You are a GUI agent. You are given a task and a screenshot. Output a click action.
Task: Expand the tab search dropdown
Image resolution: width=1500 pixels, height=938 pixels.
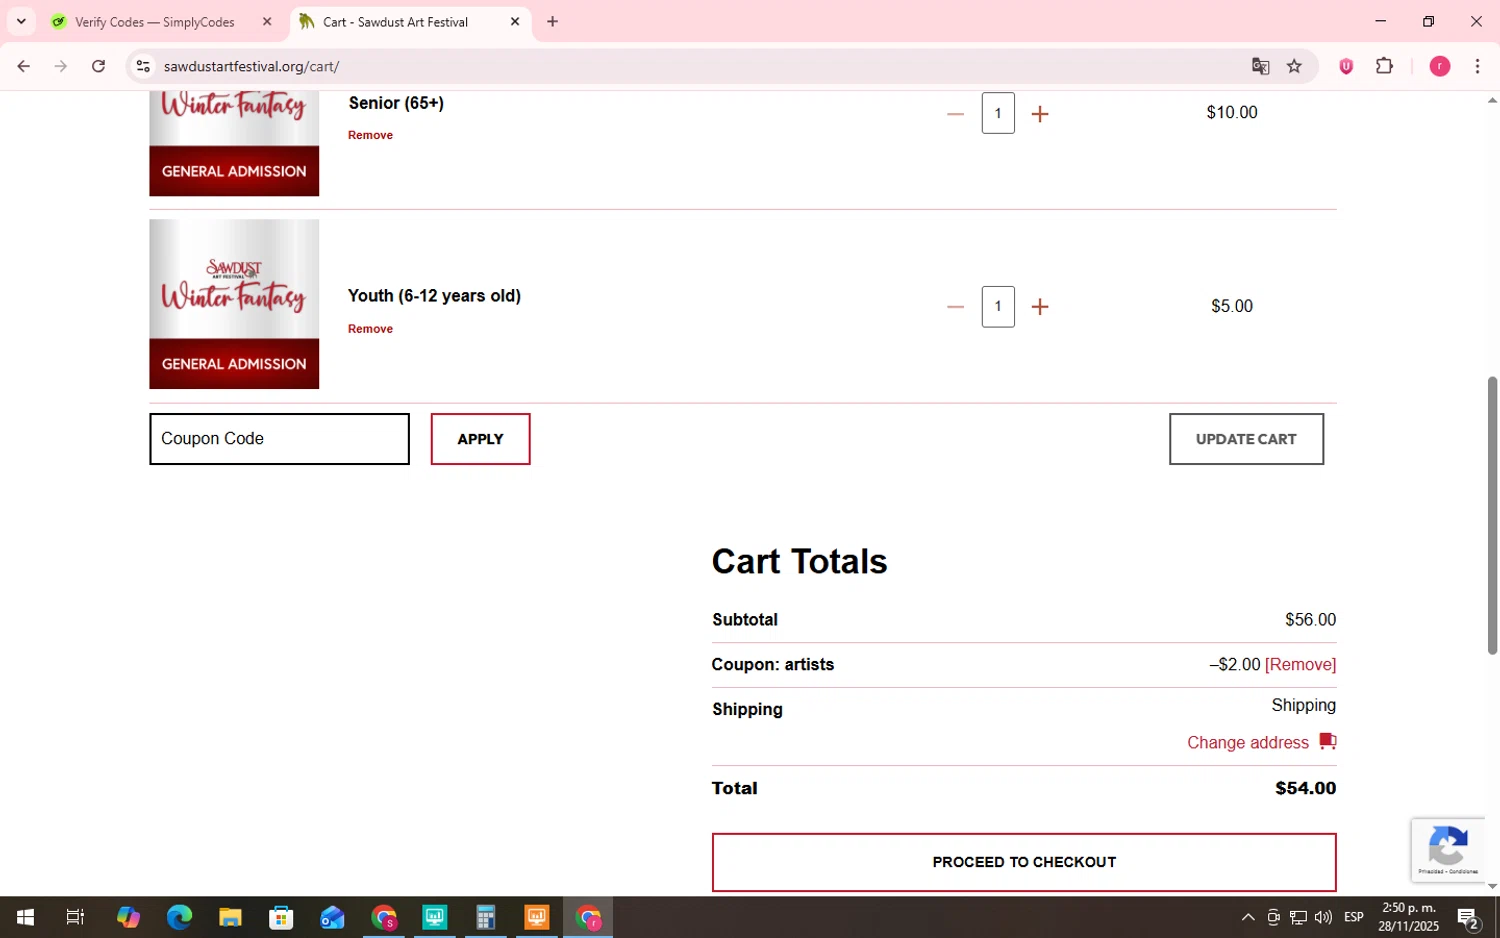pos(21,22)
